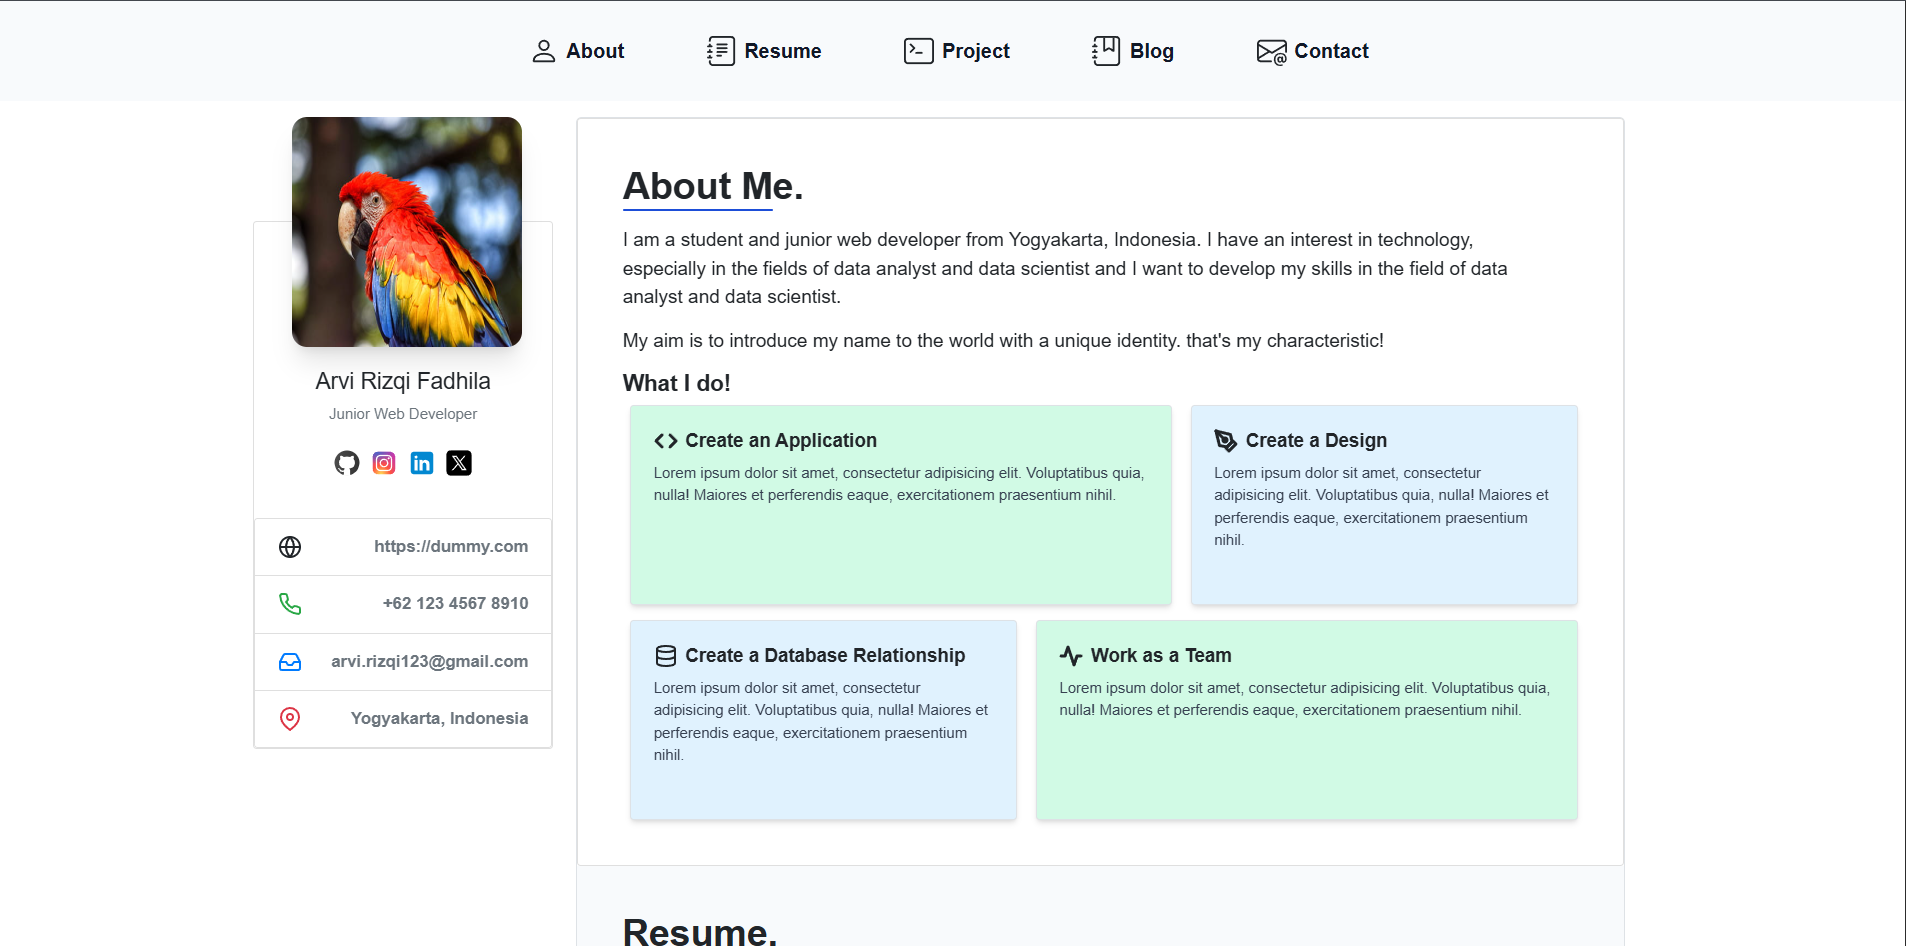
Task: Click the pen tool icon on the Design card
Action: (1225, 441)
